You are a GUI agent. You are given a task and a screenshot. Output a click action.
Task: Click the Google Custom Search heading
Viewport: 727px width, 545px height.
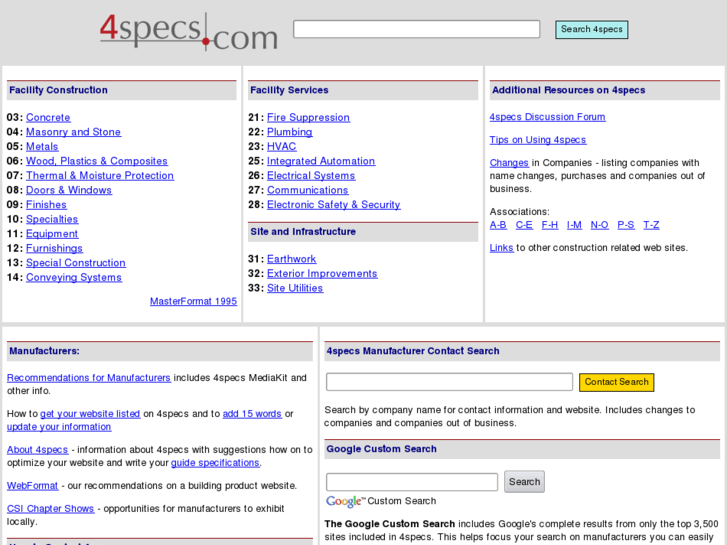click(382, 449)
